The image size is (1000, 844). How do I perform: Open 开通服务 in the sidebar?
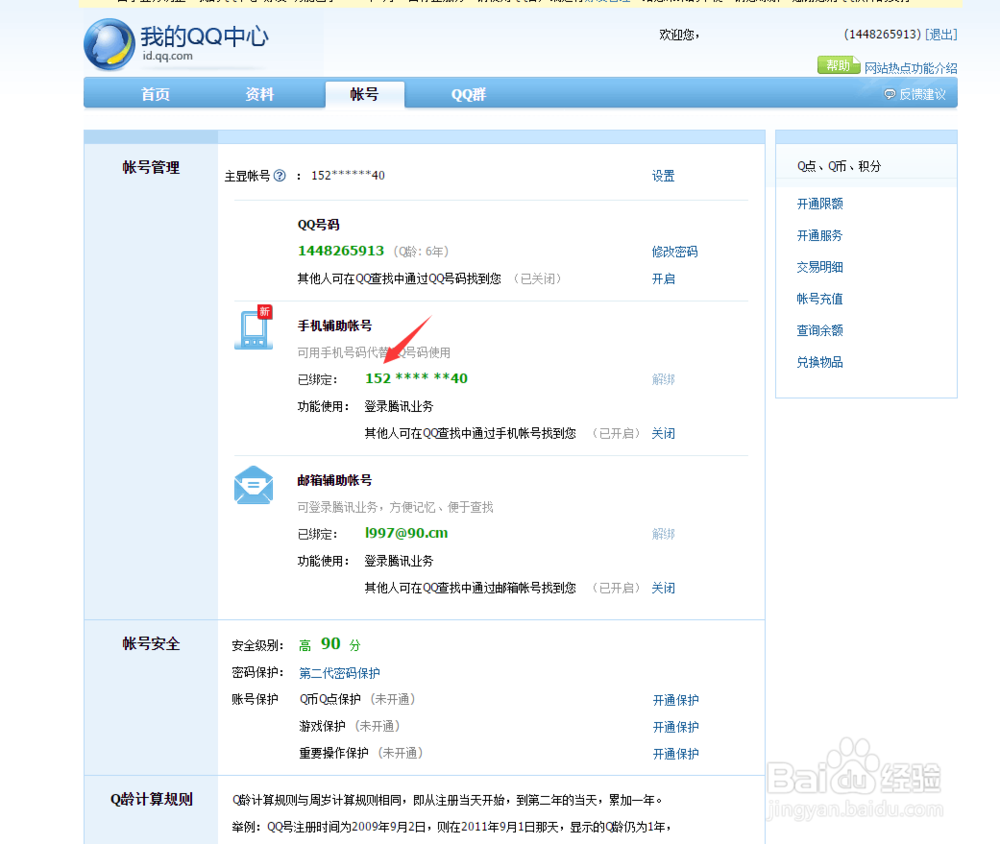820,235
